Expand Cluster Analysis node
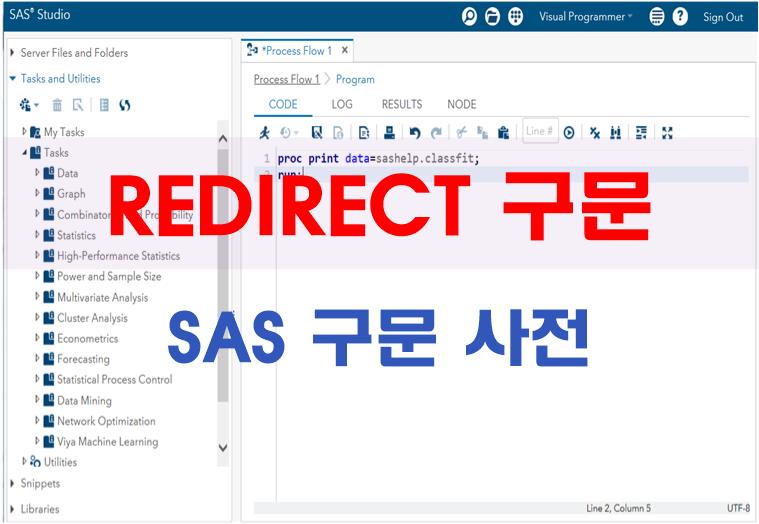The width and height of the screenshot is (759, 524). tap(37, 317)
